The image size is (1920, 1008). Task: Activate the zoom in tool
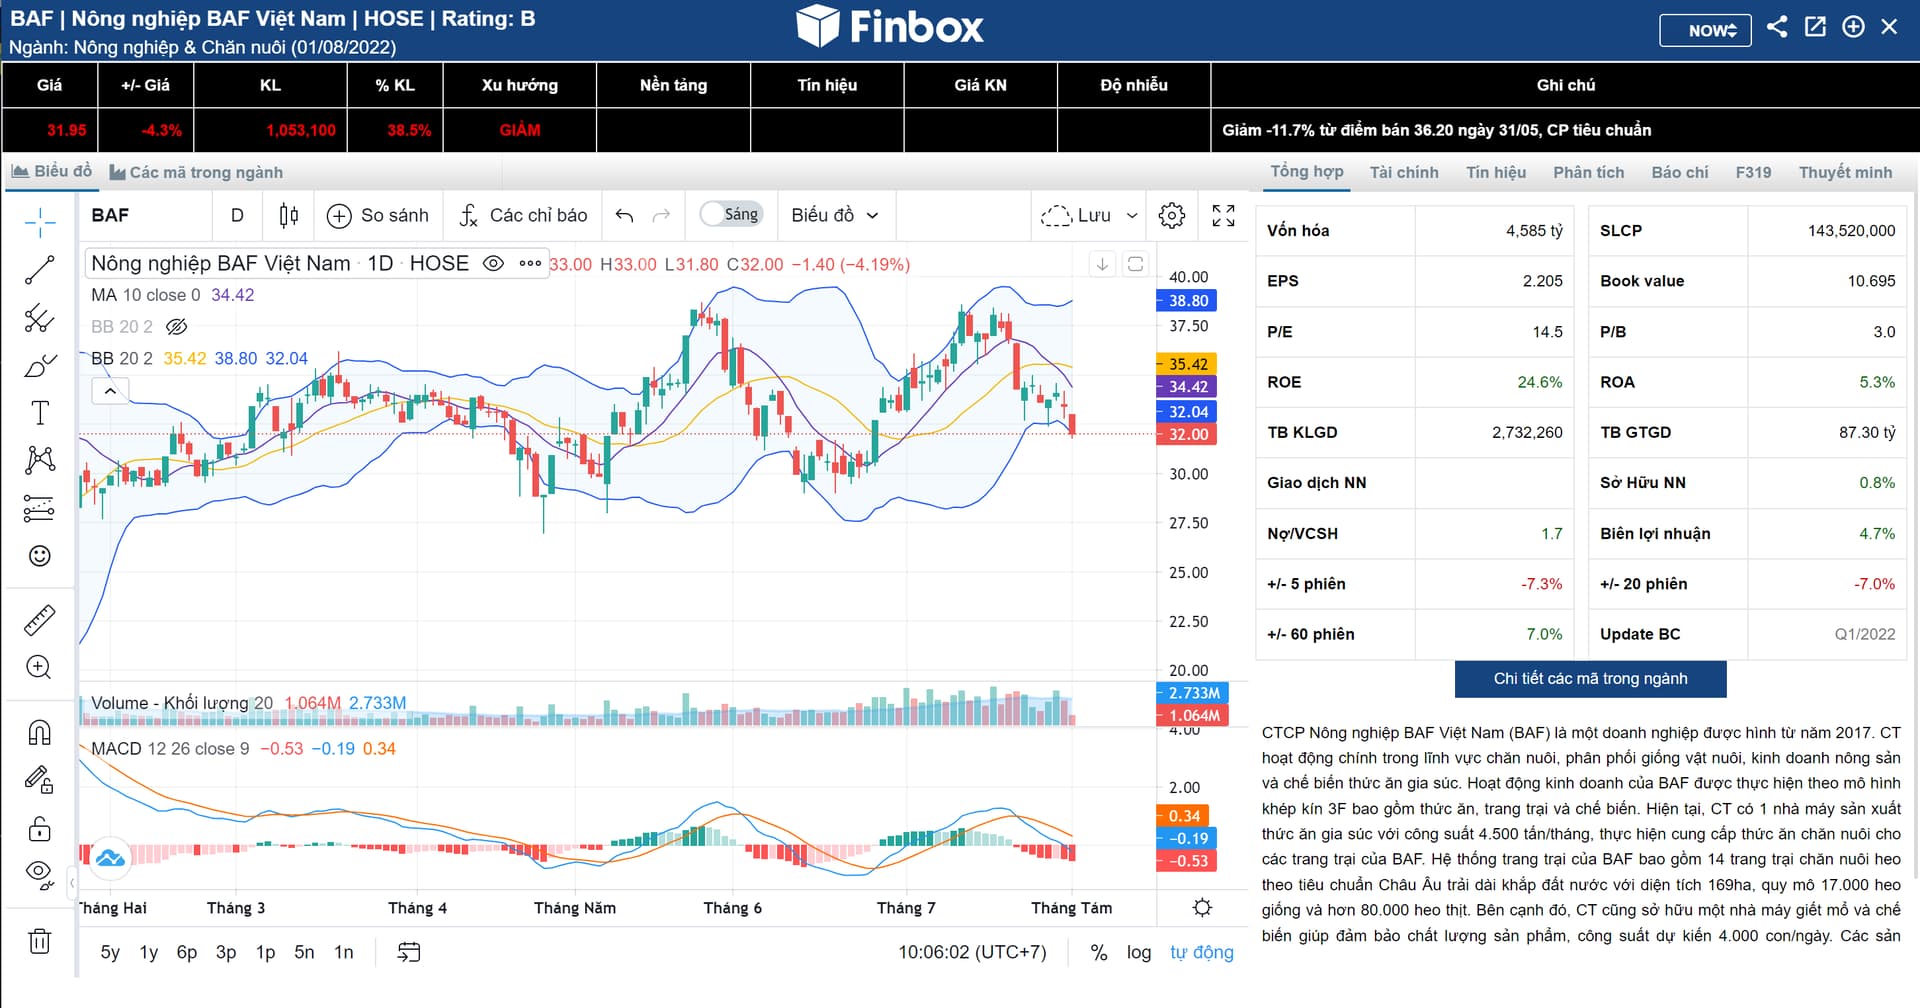pos(40,668)
